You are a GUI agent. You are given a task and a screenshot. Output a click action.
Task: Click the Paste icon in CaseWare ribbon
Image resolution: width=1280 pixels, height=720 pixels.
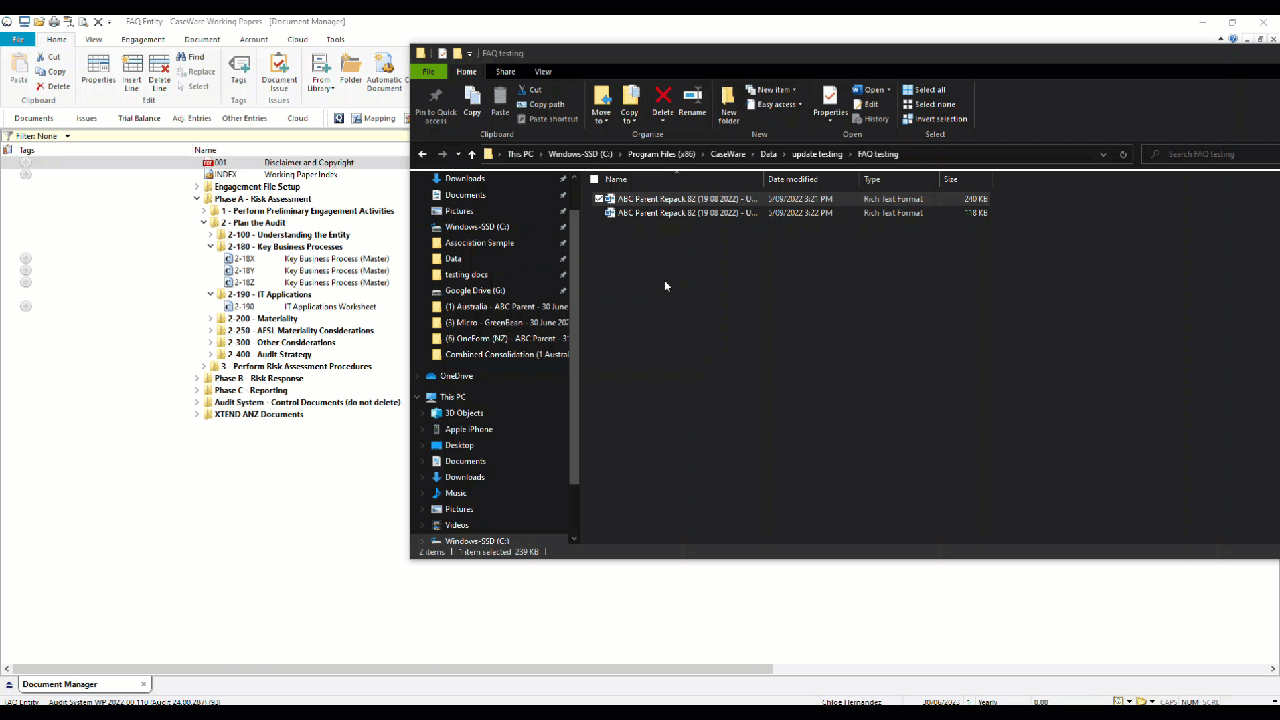click(x=18, y=70)
